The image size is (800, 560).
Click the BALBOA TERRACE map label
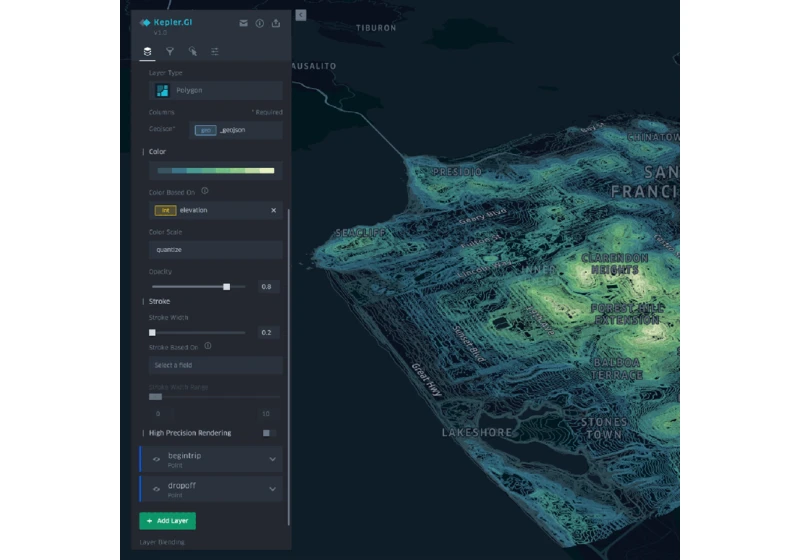click(617, 369)
